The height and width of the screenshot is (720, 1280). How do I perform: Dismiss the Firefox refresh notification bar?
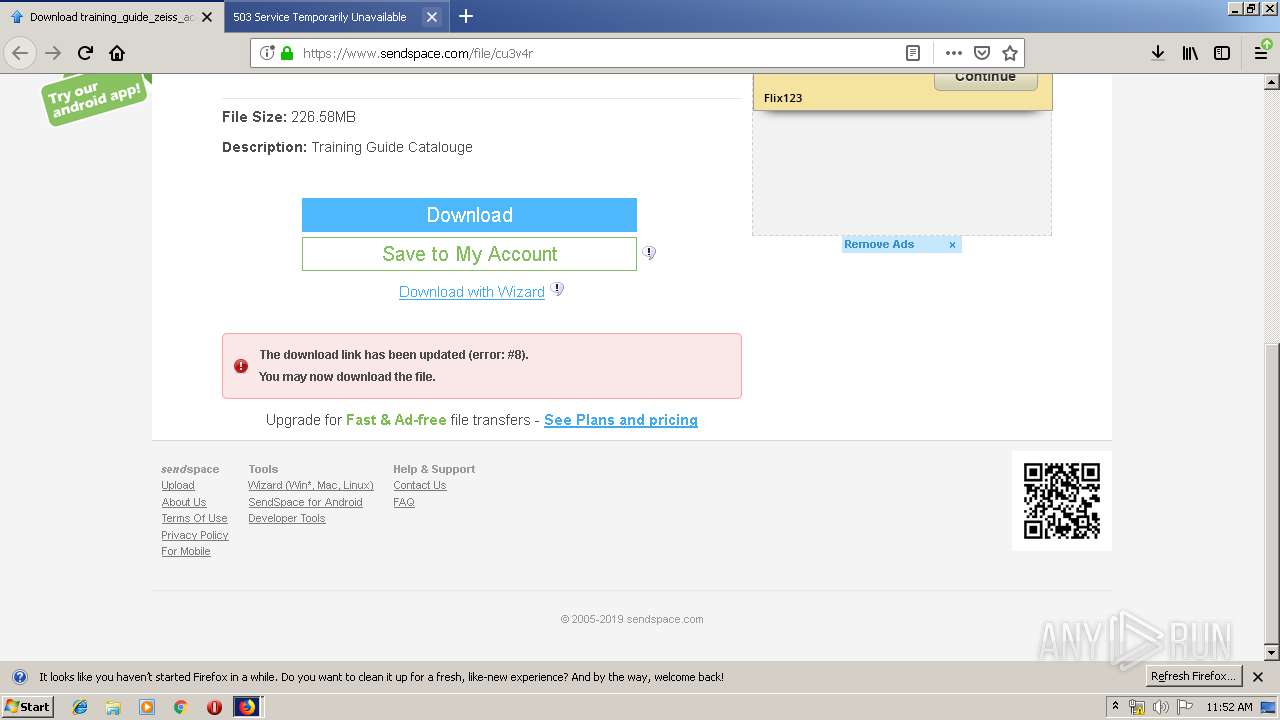pos(1258,677)
